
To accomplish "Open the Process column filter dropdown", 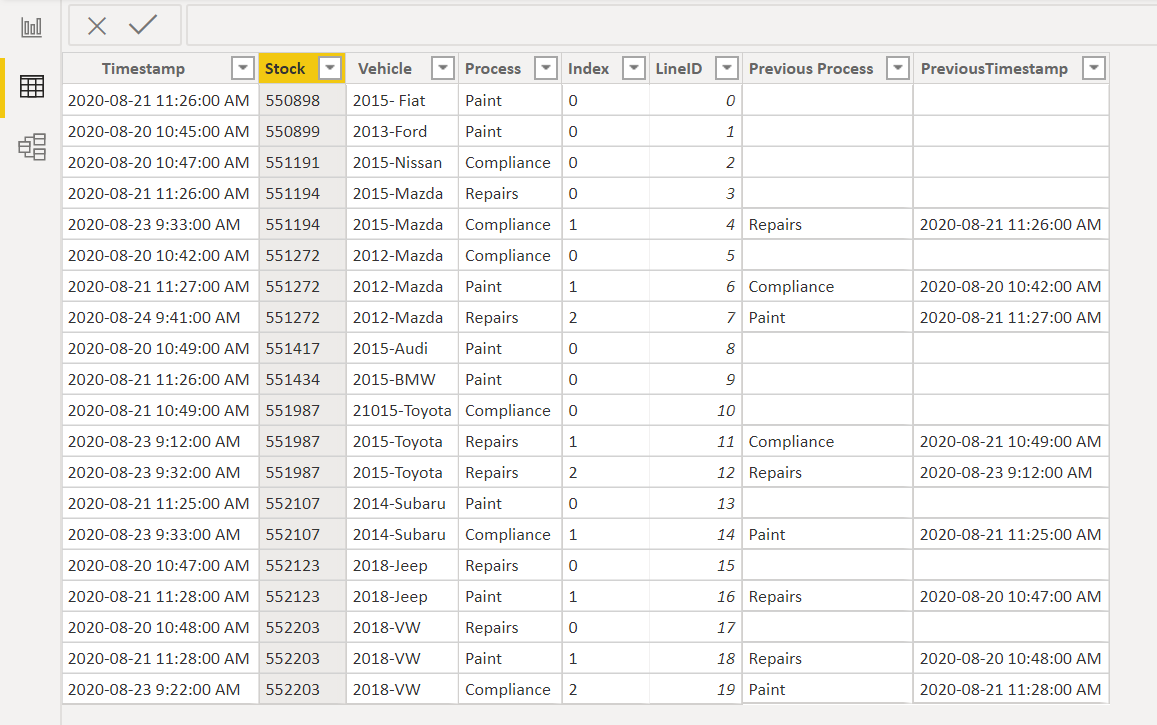I will point(545,68).
